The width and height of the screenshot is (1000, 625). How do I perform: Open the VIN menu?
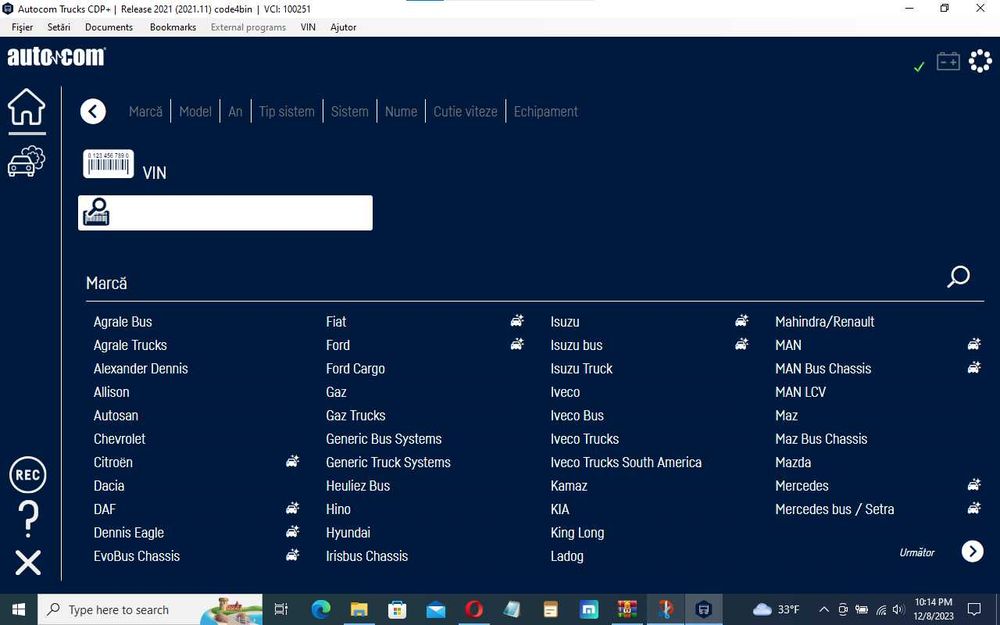[x=308, y=27]
